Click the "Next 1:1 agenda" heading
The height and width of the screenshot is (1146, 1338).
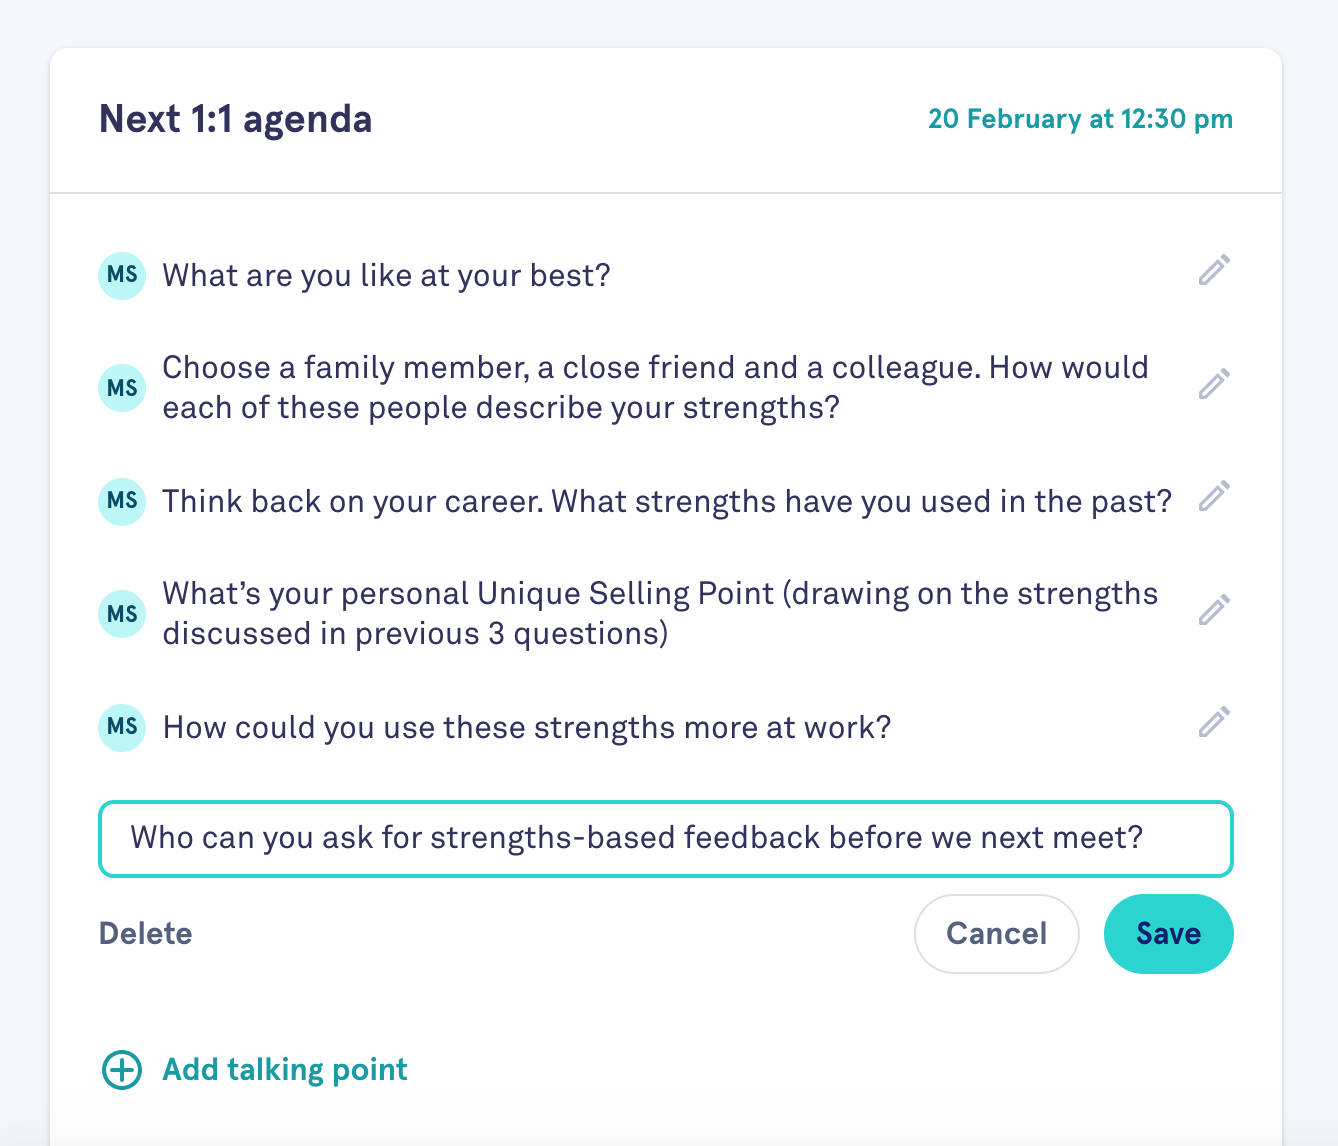click(236, 119)
